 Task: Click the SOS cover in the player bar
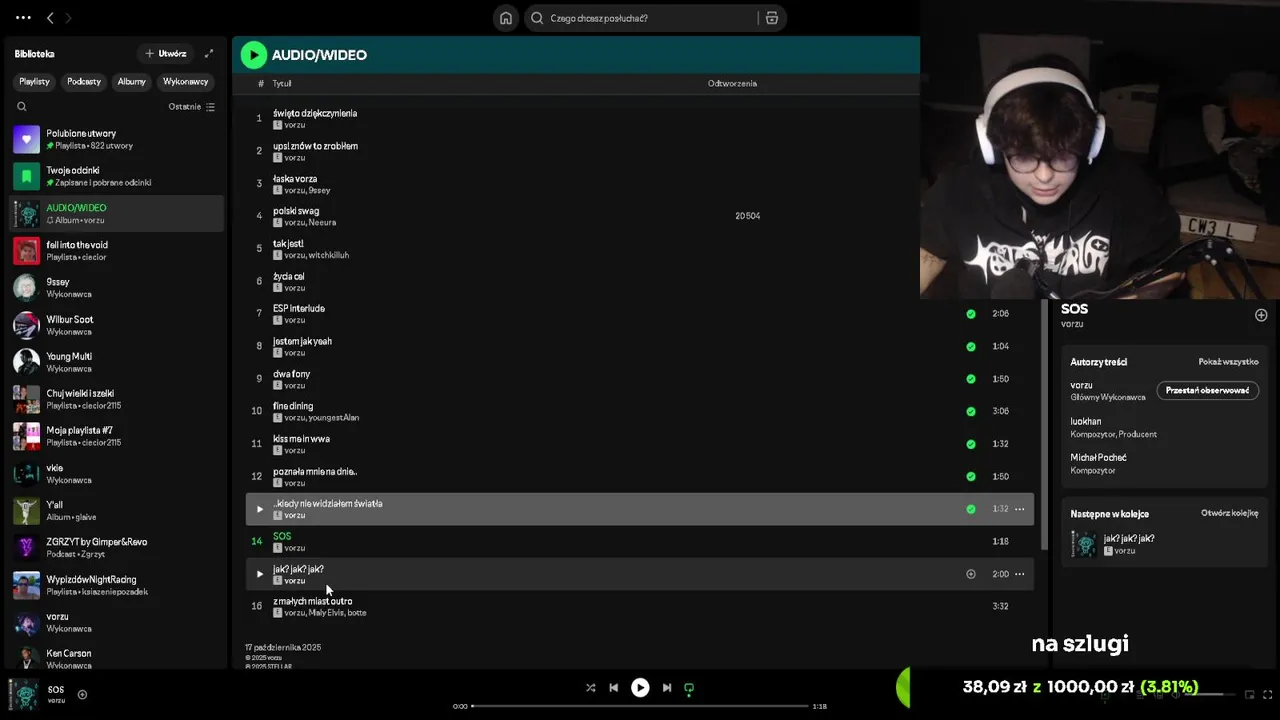point(23,694)
